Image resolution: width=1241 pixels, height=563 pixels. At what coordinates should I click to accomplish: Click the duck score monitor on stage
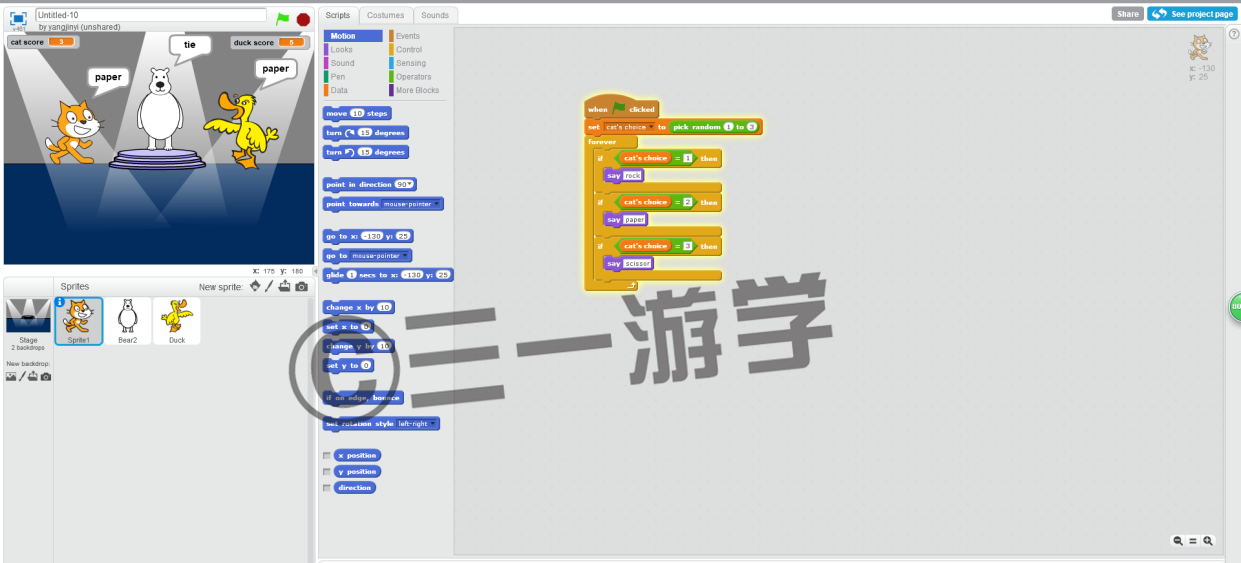coord(268,42)
